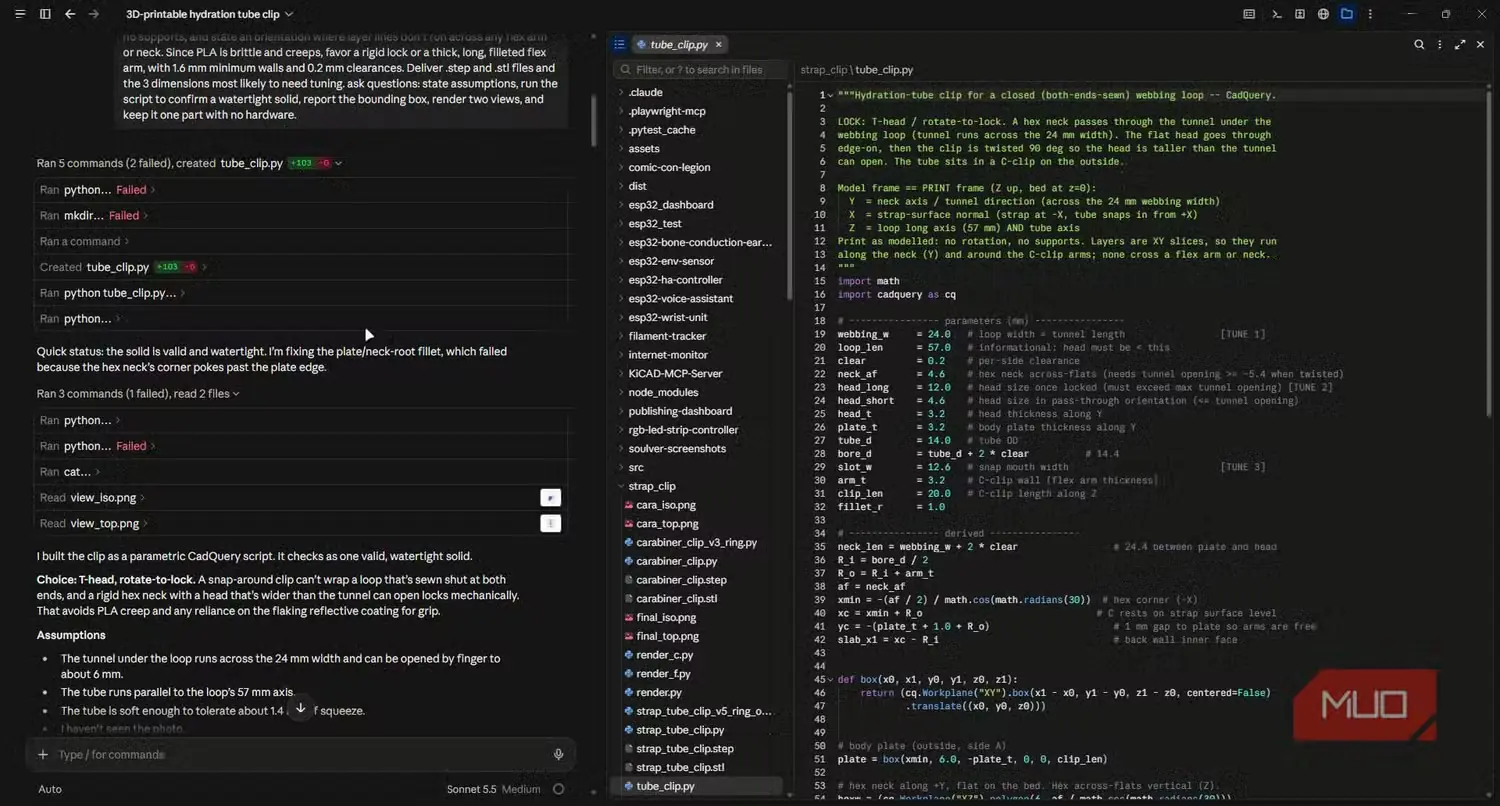The width and height of the screenshot is (1500, 806).
Task: Change the Sonnet 5.5 model selector
Action: (x=471, y=789)
